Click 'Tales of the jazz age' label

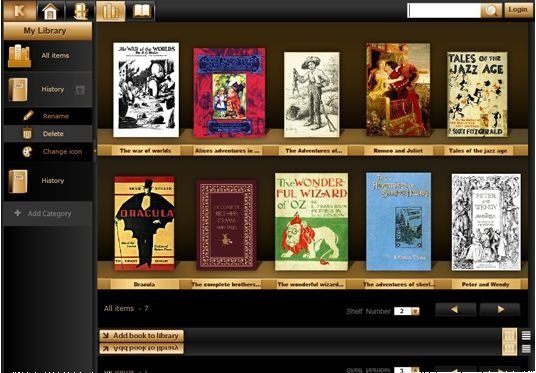pos(478,150)
